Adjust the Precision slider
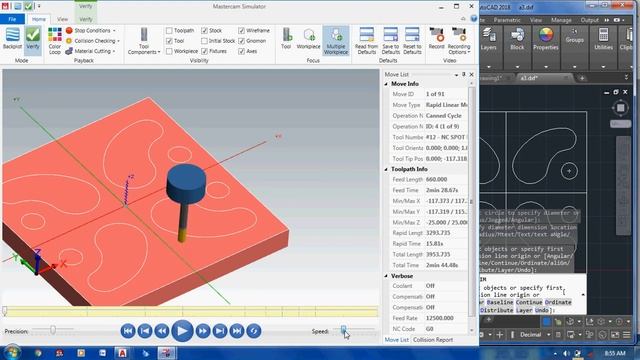The image size is (640, 360). pos(53,330)
